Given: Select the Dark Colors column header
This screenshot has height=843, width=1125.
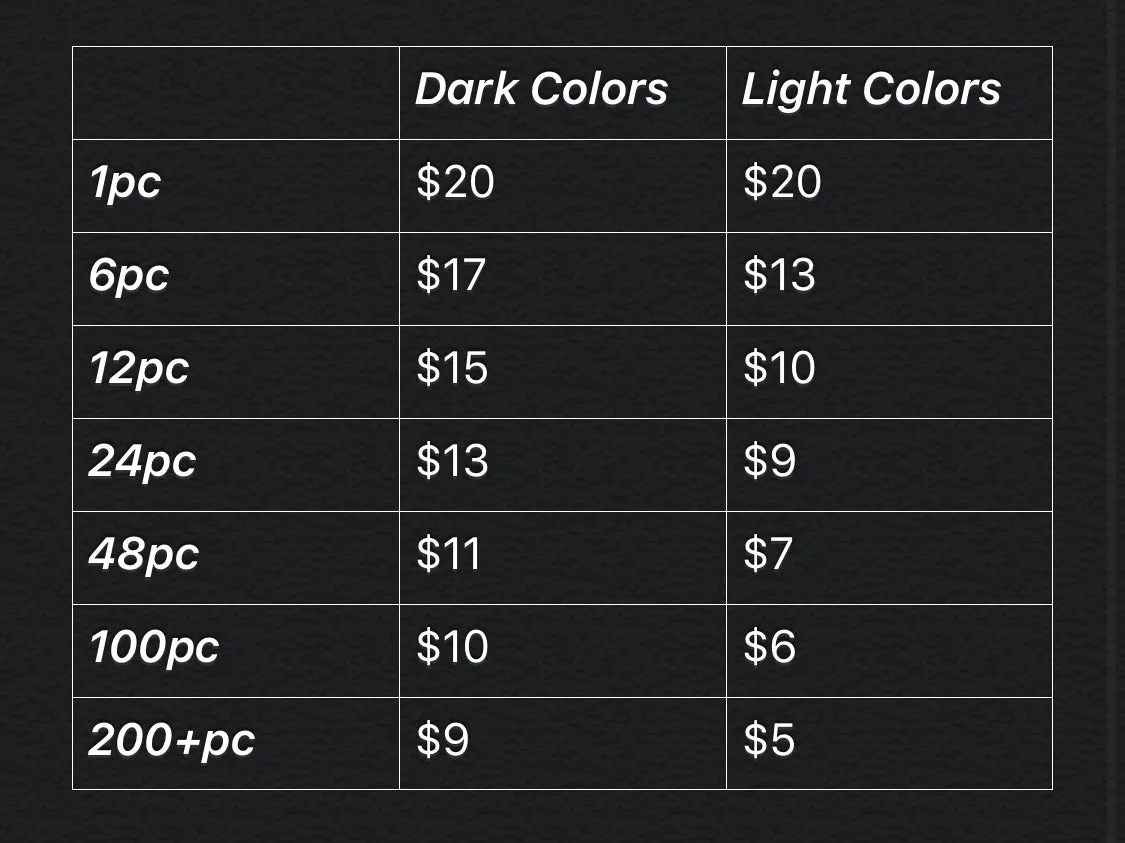Looking at the screenshot, I should click(542, 89).
